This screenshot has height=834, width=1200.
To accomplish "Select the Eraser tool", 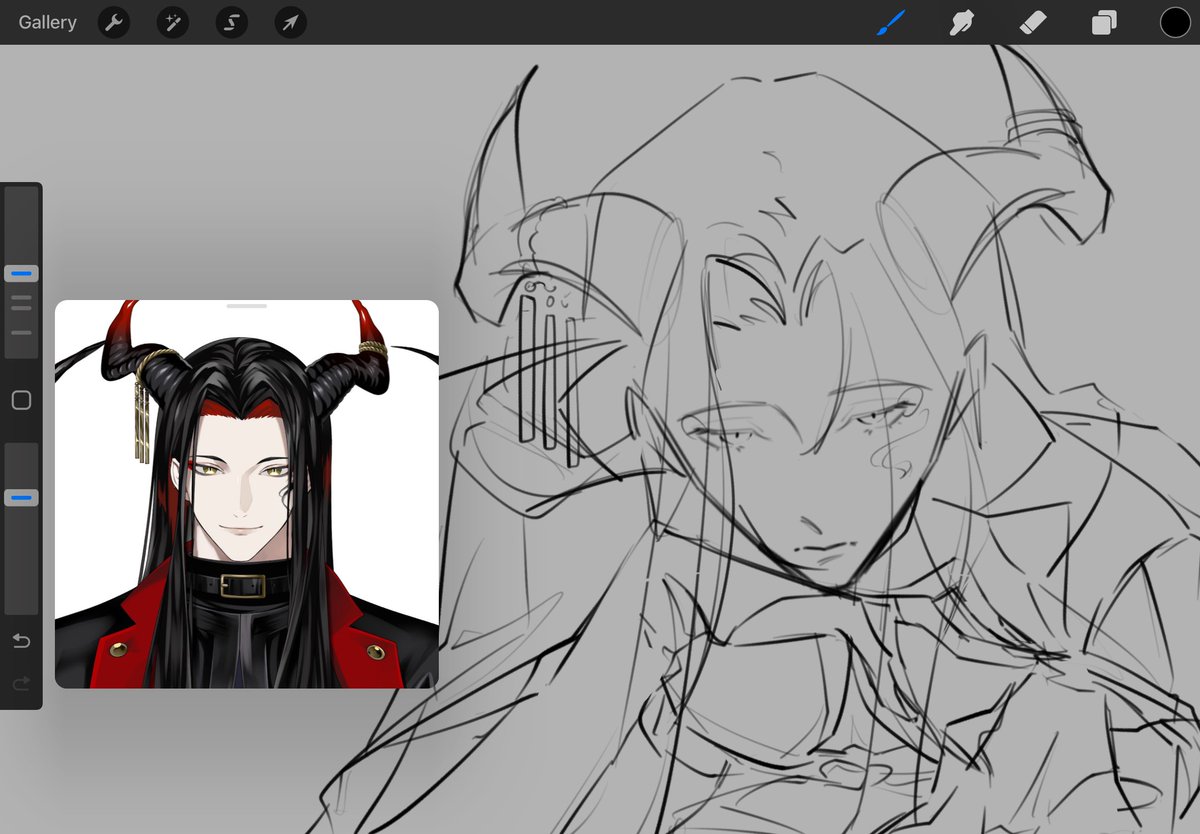I will (x=1032, y=22).
